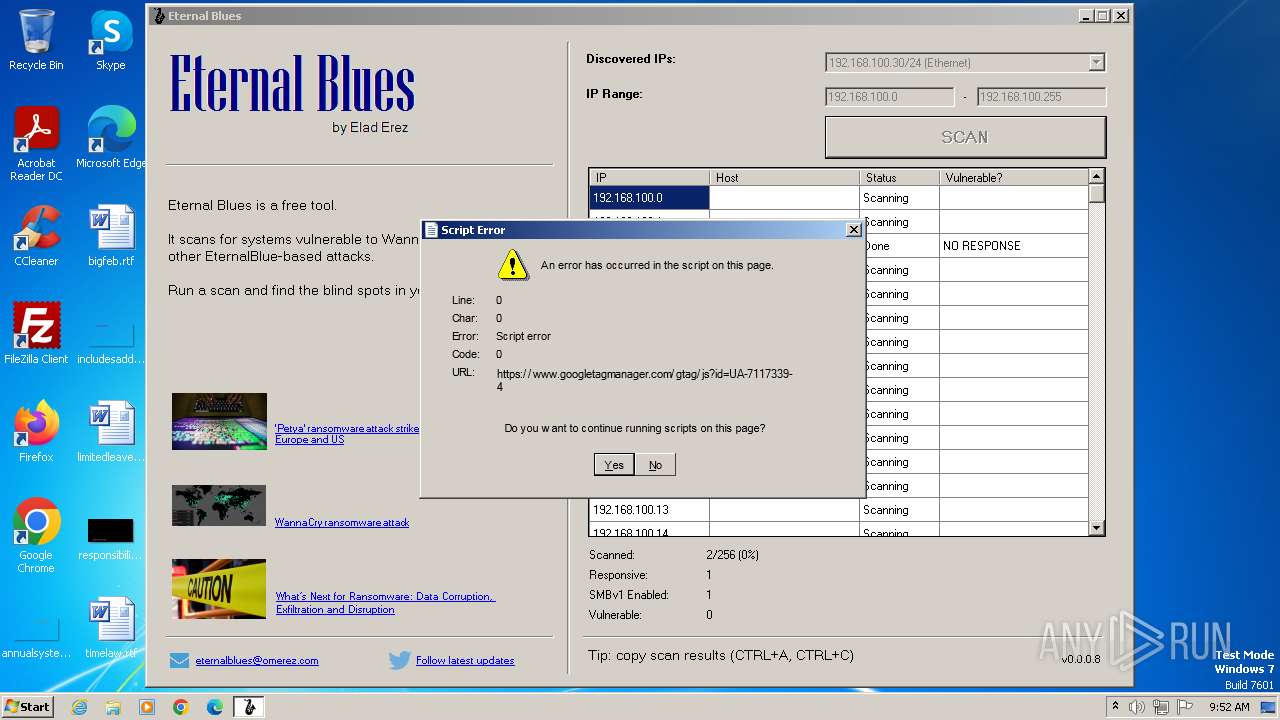Click the network tray icon
The height and width of the screenshot is (720, 1280).
[1161, 707]
